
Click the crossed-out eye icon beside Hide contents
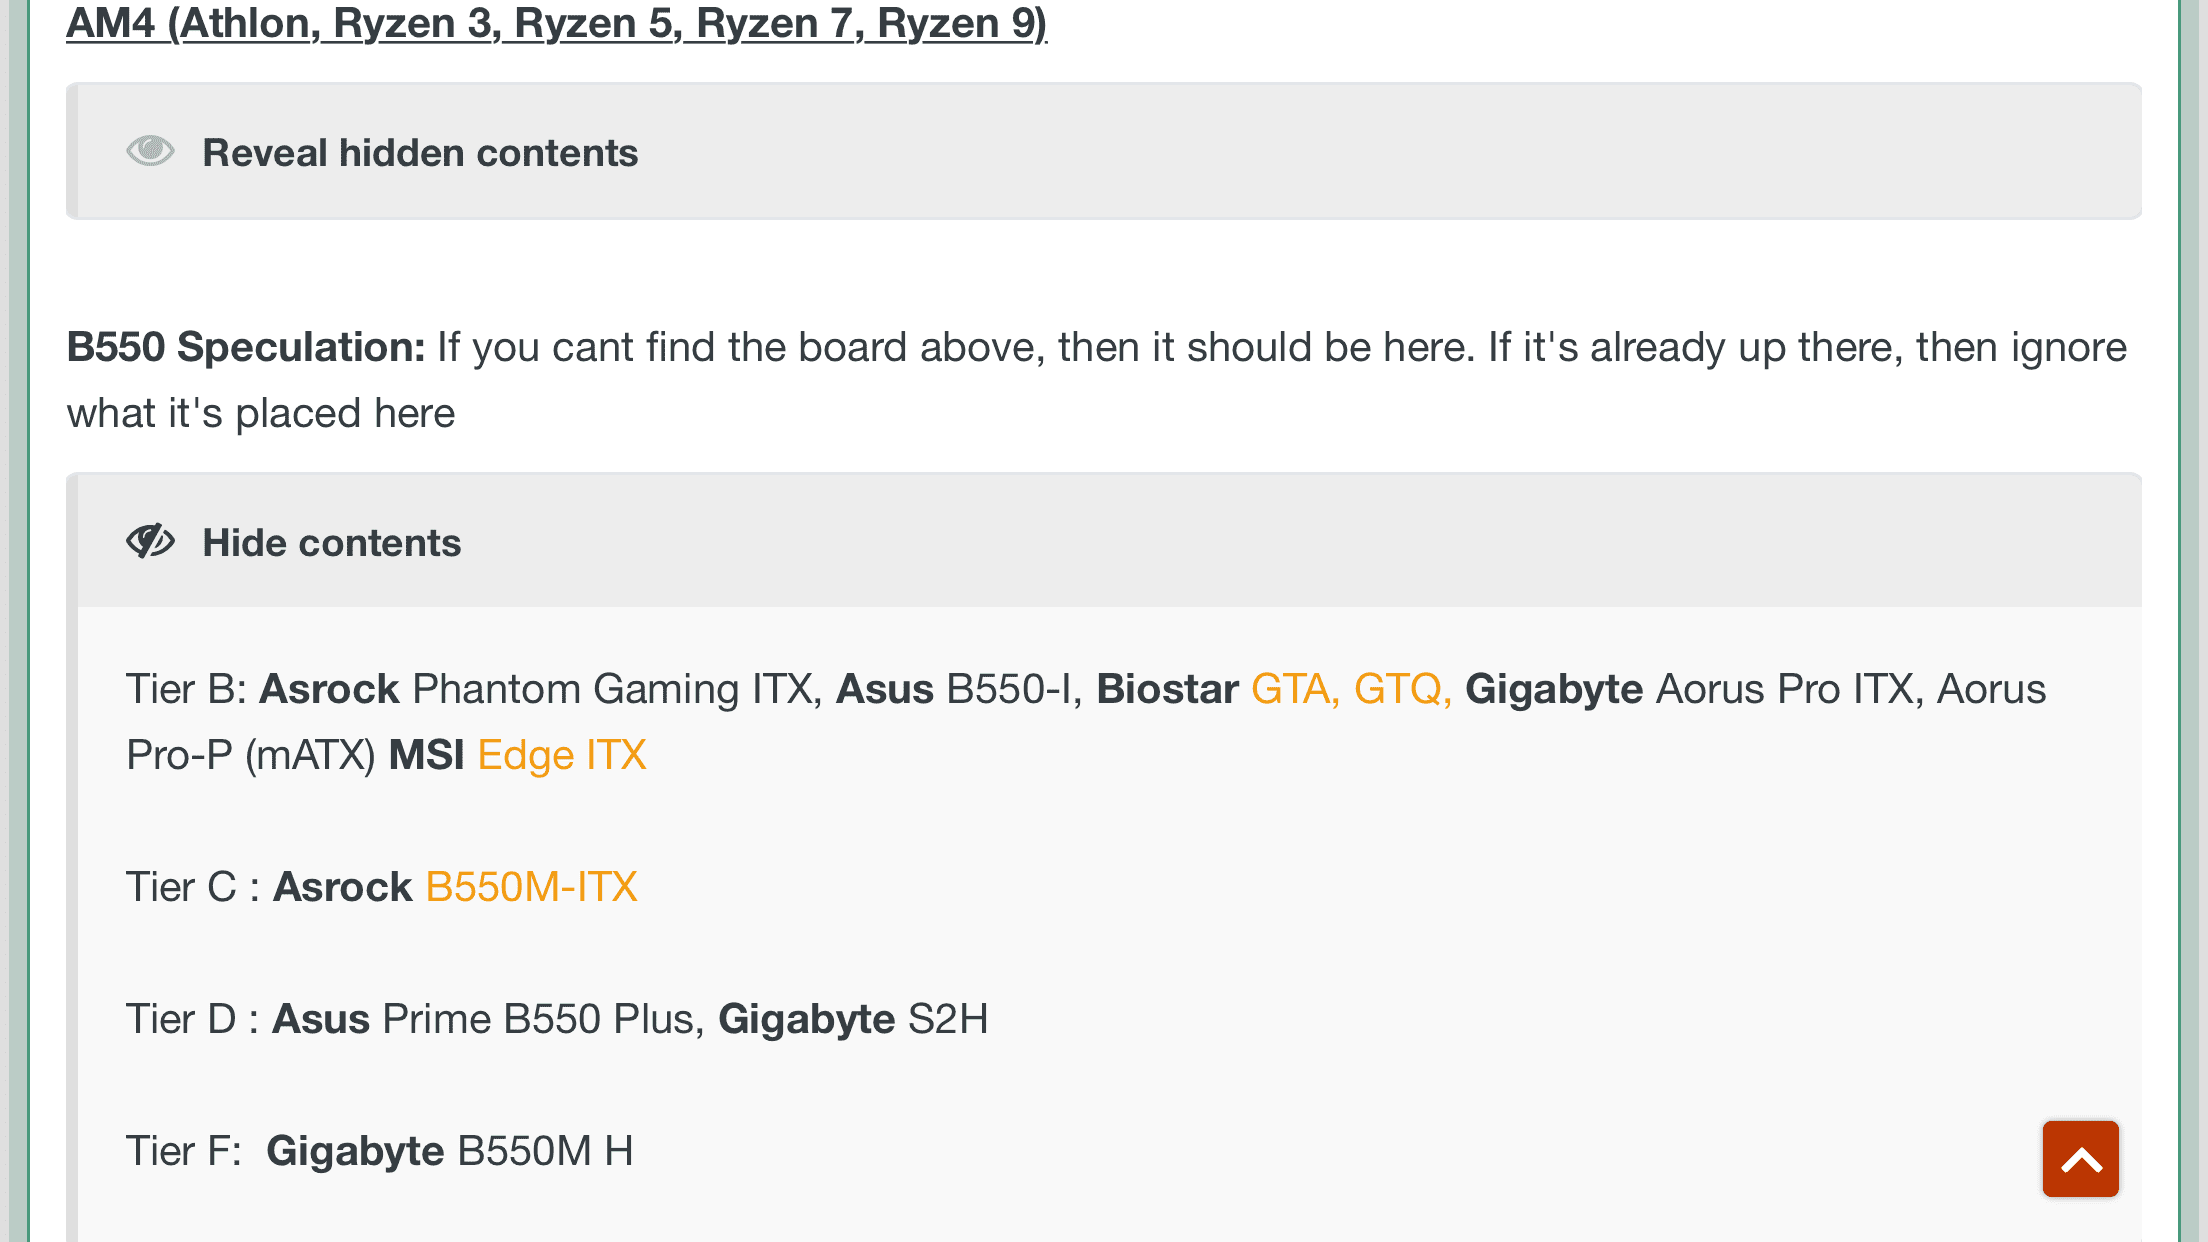coord(150,542)
